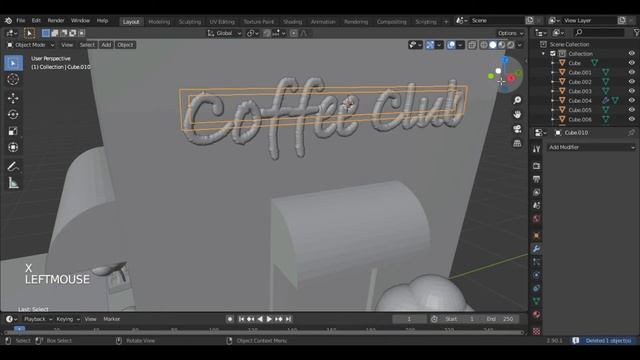Open the Object Data properties tab
Screen dimensions: 640x360
click(x=536, y=301)
